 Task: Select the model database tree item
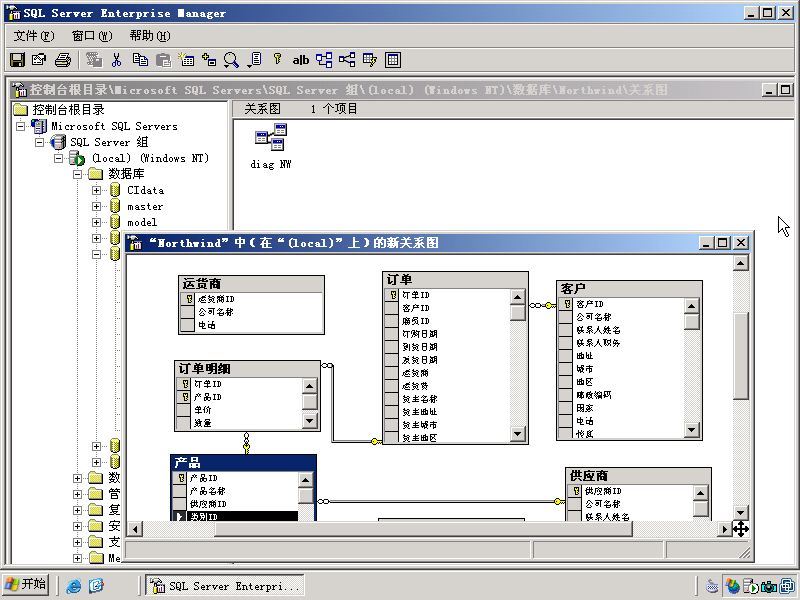pyautogui.click(x=142, y=222)
